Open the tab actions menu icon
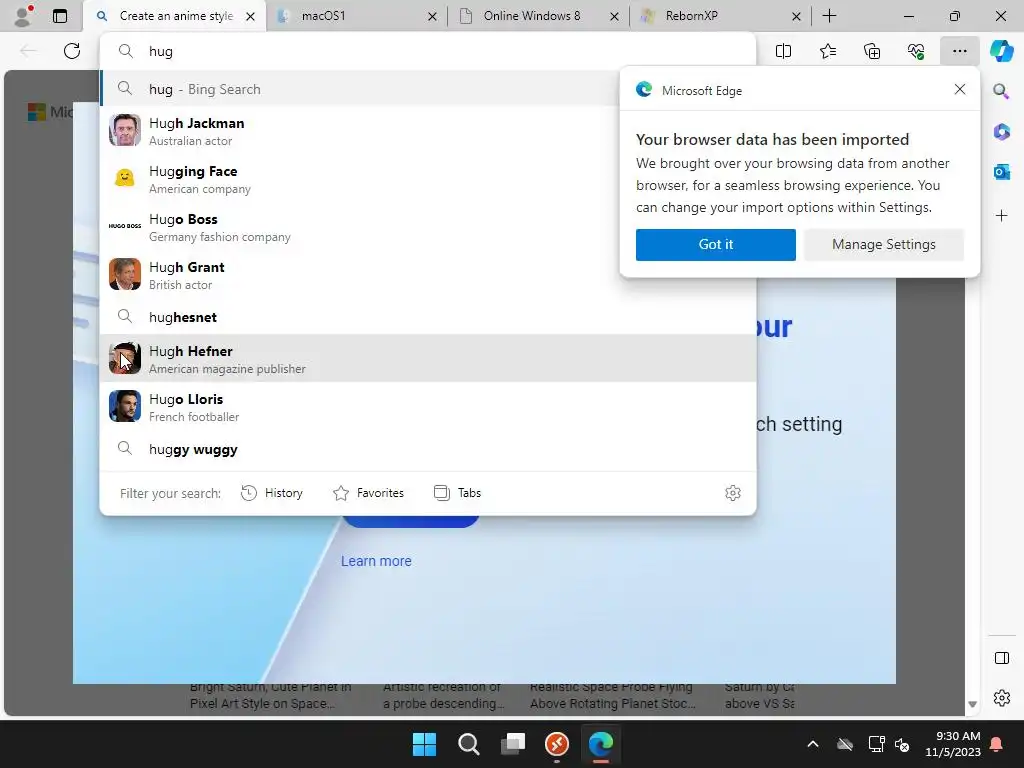This screenshot has width=1024, height=768. (x=60, y=16)
